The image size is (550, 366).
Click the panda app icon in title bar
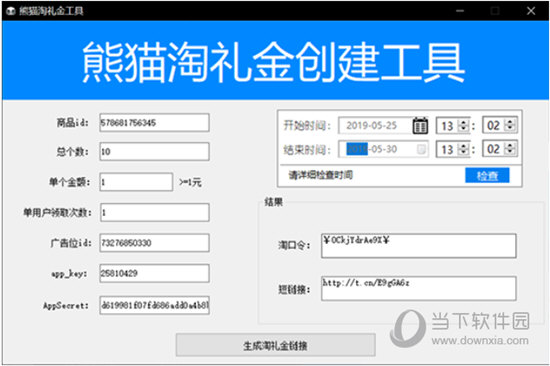coord(11,11)
